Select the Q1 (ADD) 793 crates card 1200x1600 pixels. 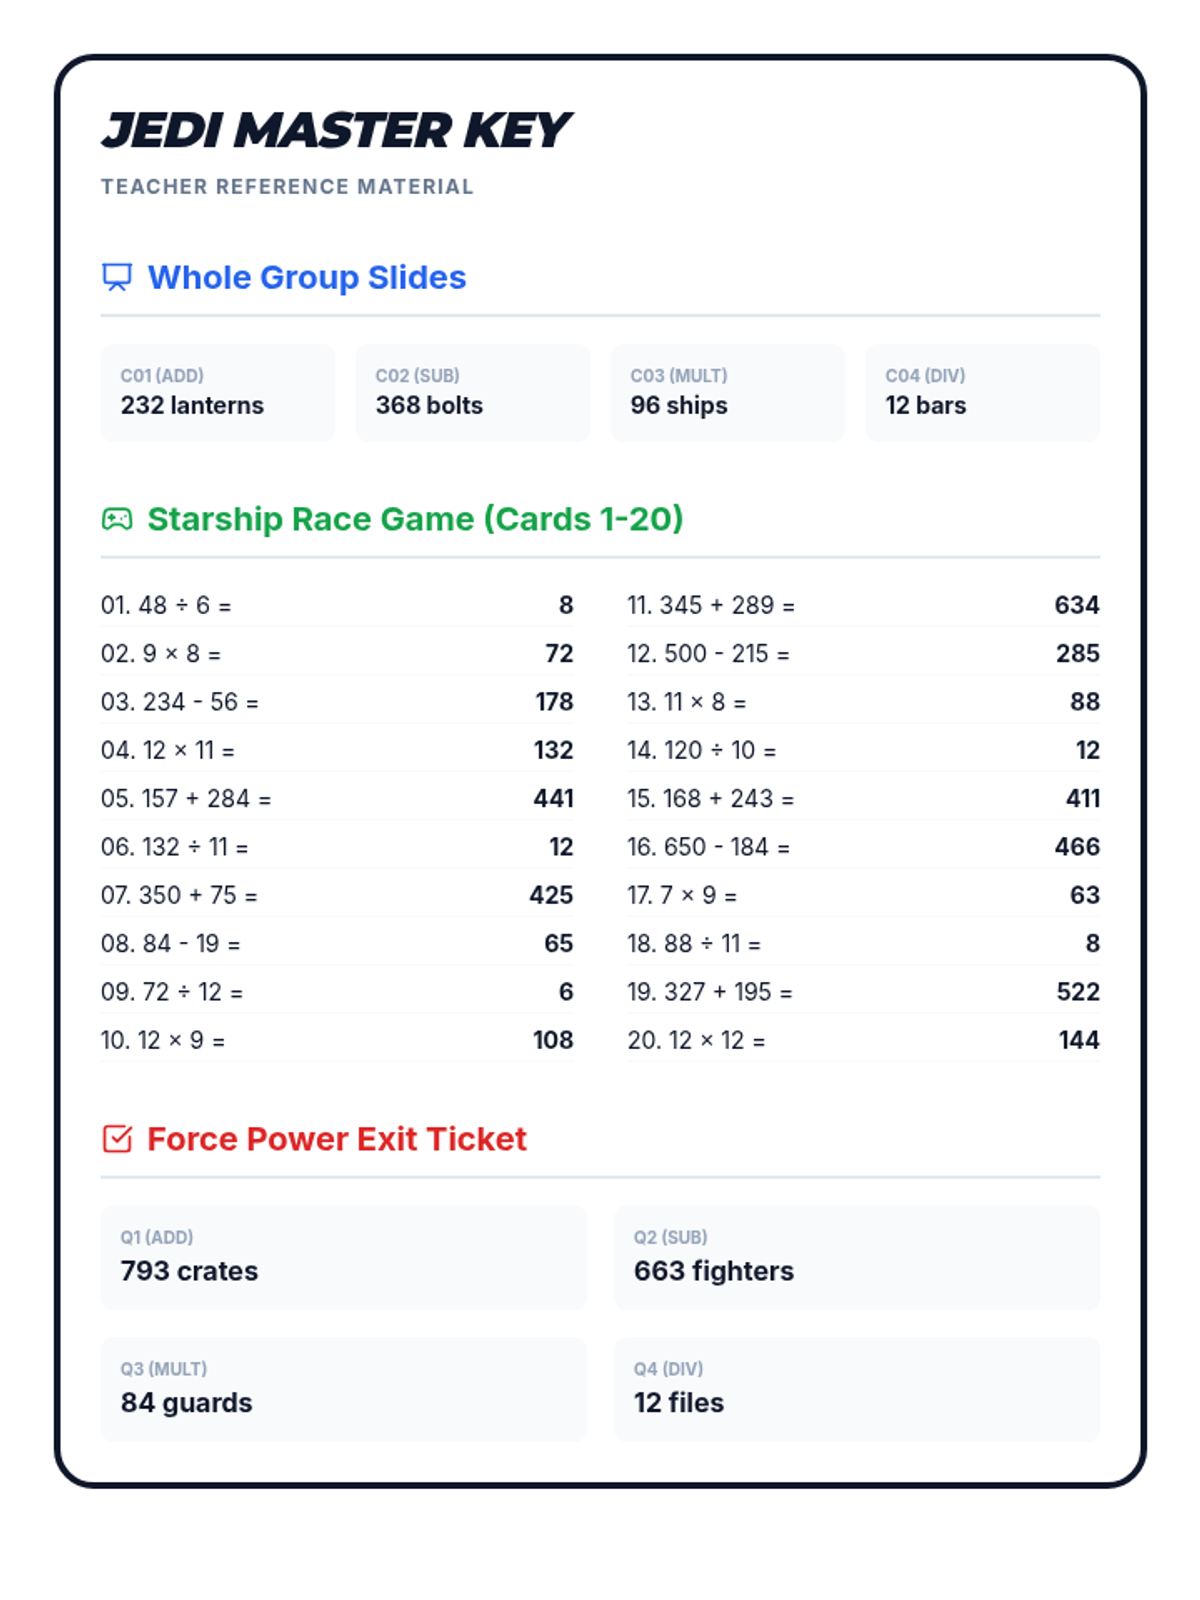click(343, 1257)
